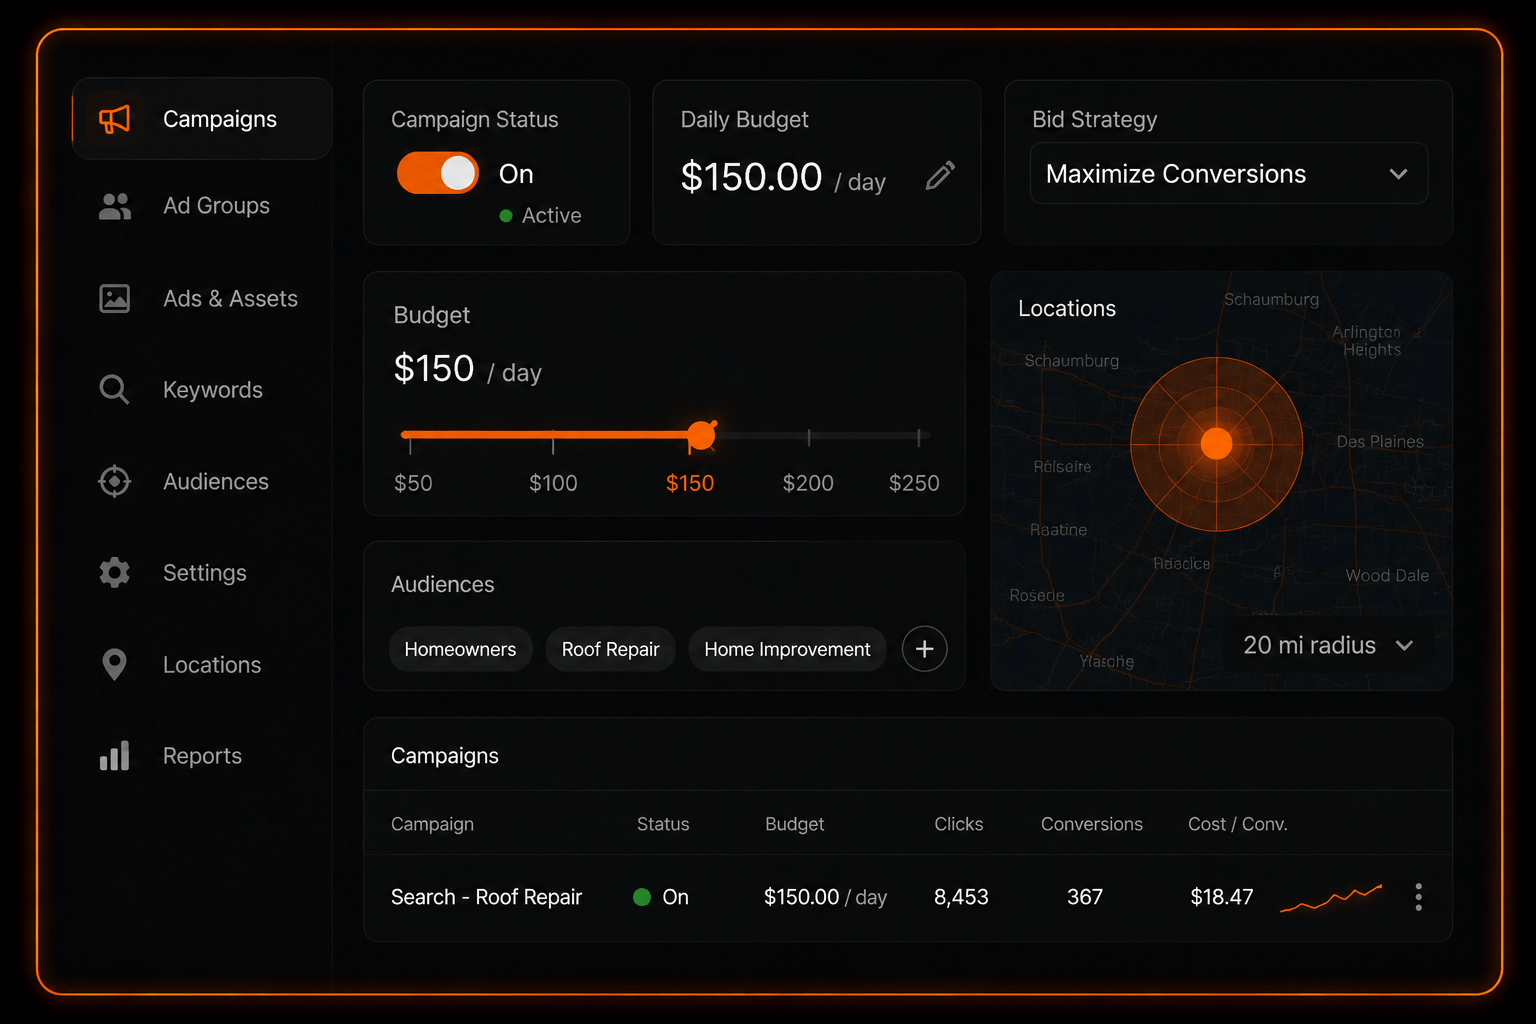Image resolution: width=1536 pixels, height=1024 pixels.
Task: Add a new audience with plus button
Action: pyautogui.click(x=925, y=649)
